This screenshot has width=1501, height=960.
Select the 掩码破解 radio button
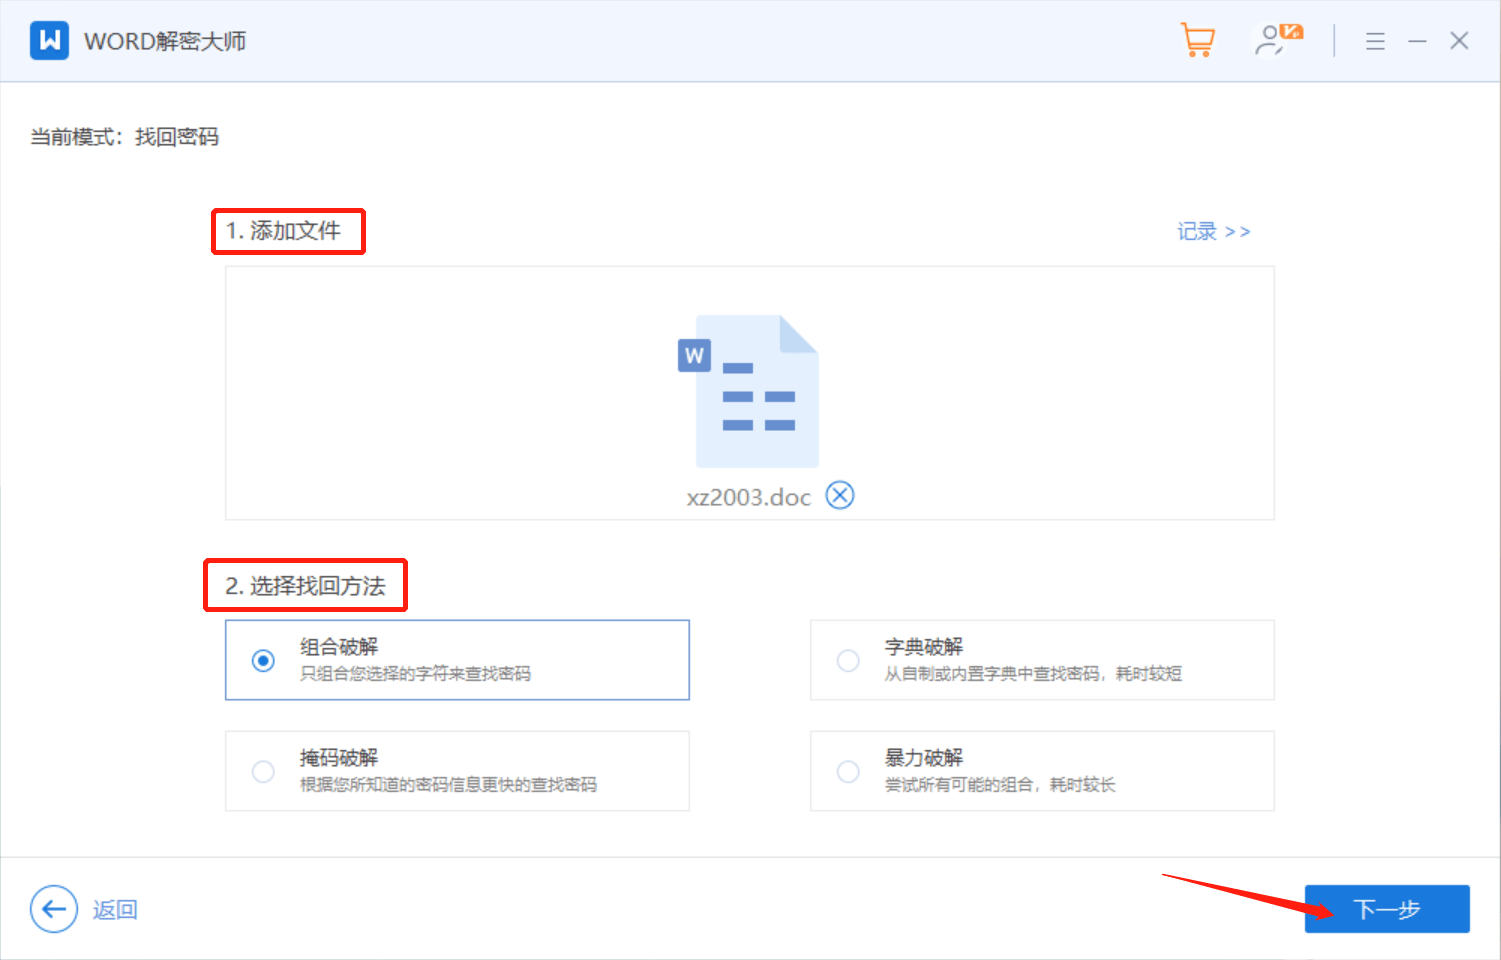tap(263, 771)
